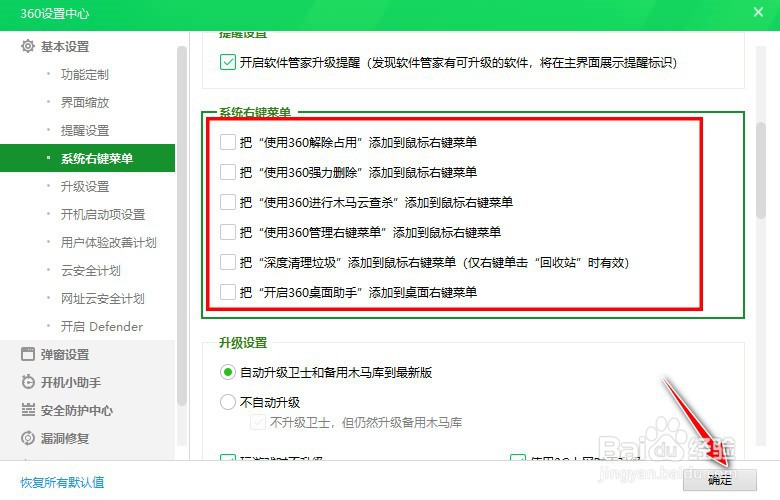This screenshot has width=780, height=500.
Task: Open 网址云安全计划 sidebar item
Action: click(102, 299)
